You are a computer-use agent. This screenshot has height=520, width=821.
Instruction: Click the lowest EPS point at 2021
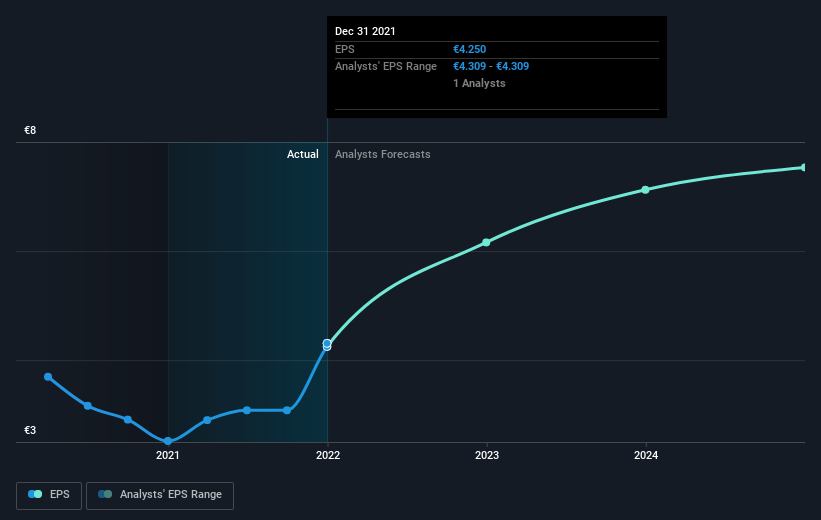pos(168,441)
